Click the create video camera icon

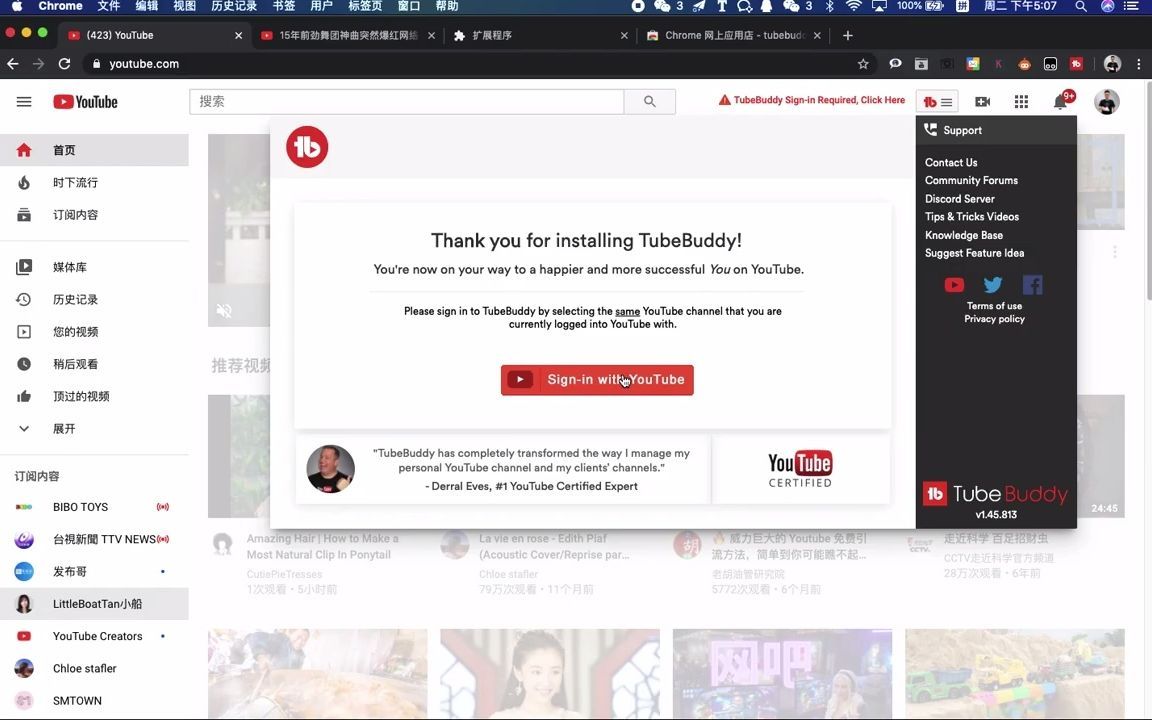tap(982, 101)
